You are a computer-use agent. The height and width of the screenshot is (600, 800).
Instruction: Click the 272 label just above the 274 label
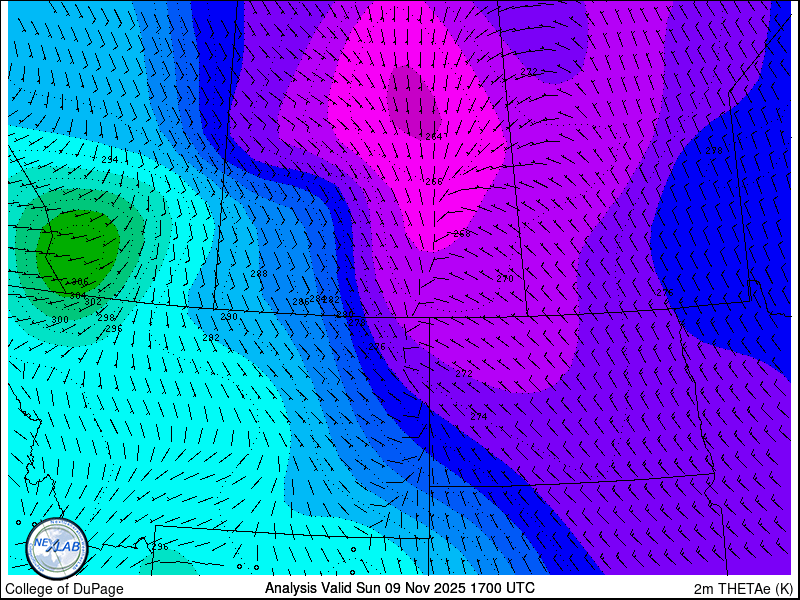[464, 373]
